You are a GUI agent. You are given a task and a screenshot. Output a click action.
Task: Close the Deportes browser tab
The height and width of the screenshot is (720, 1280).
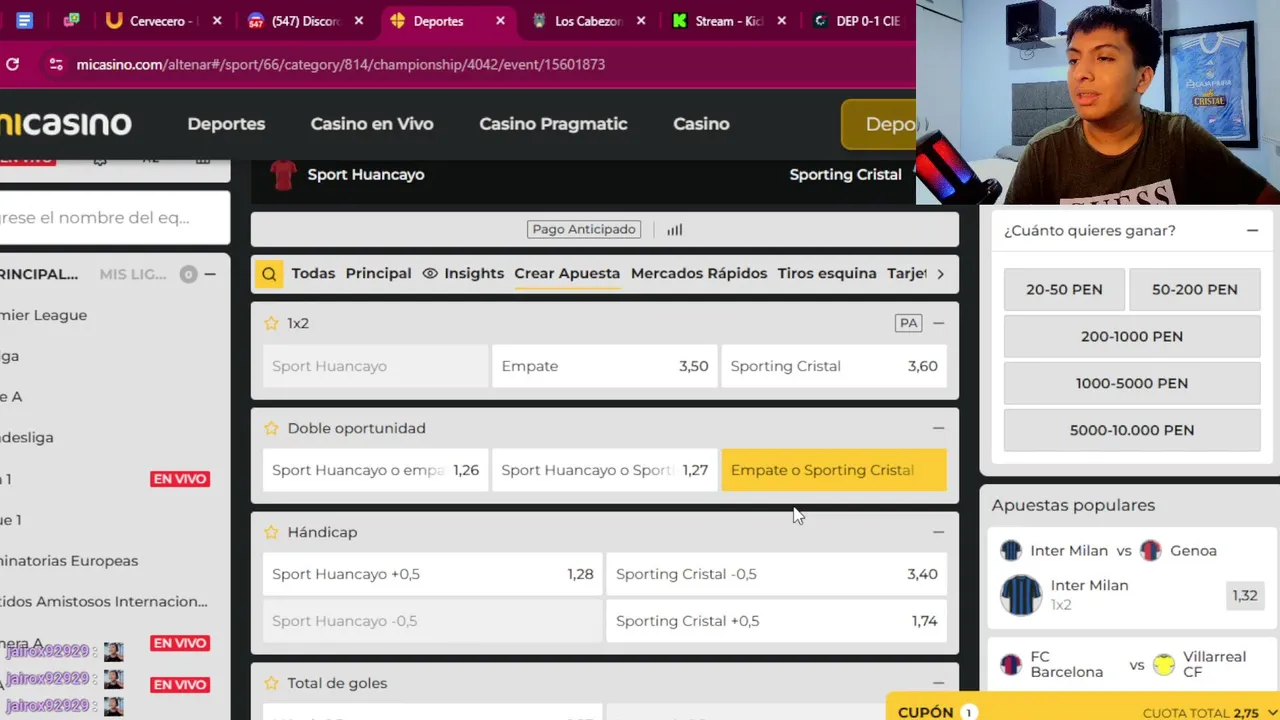(500, 20)
